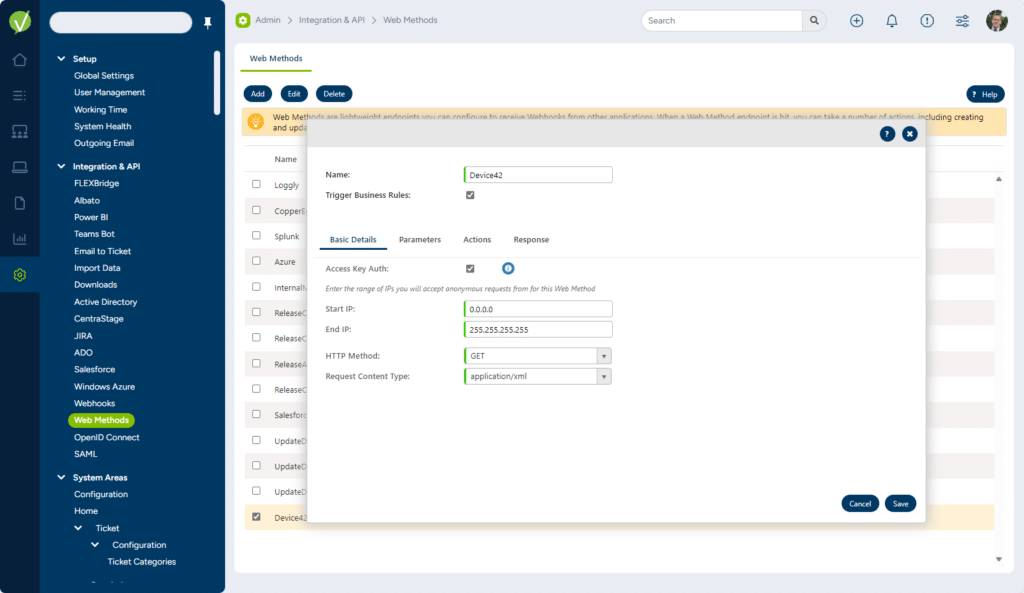Open the sliders settings icon in header

(x=962, y=21)
